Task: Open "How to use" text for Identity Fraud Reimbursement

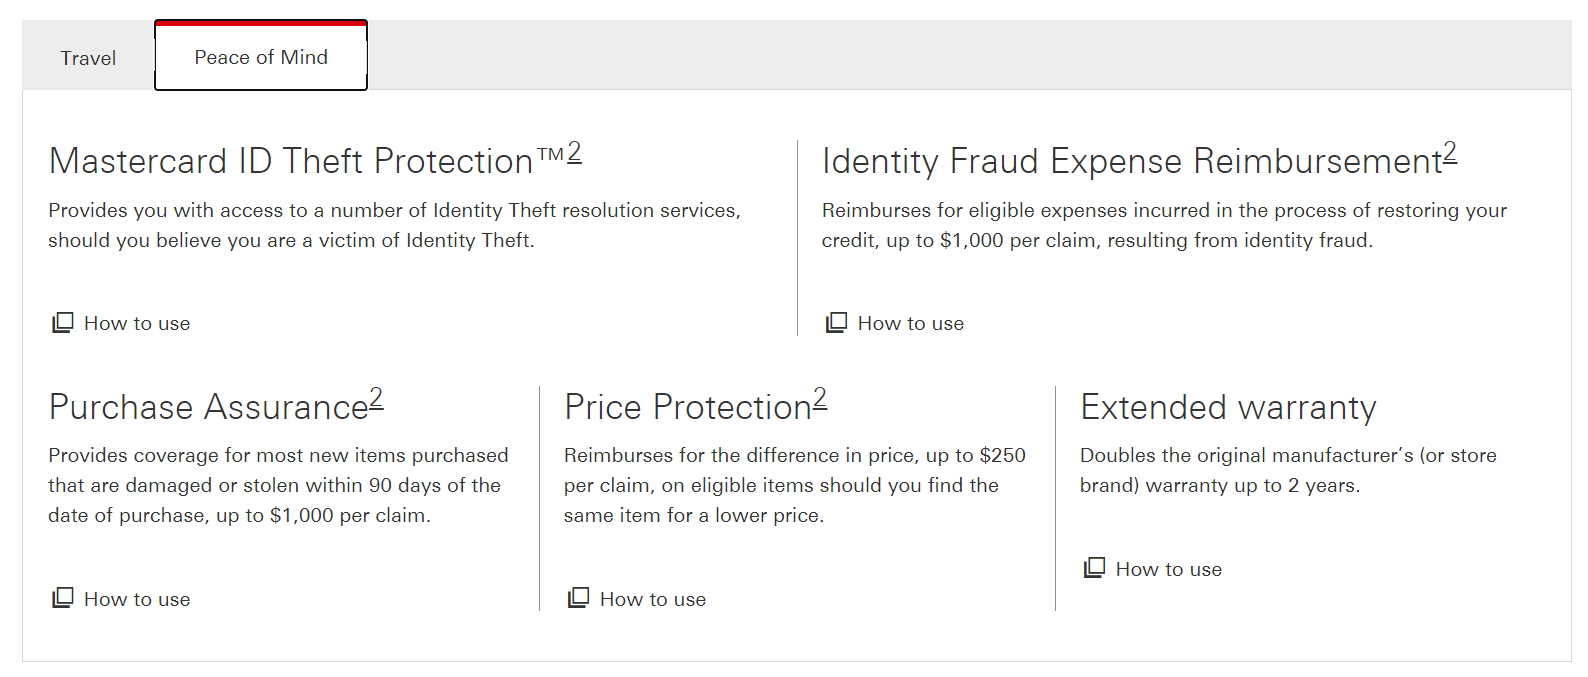Action: tap(911, 323)
